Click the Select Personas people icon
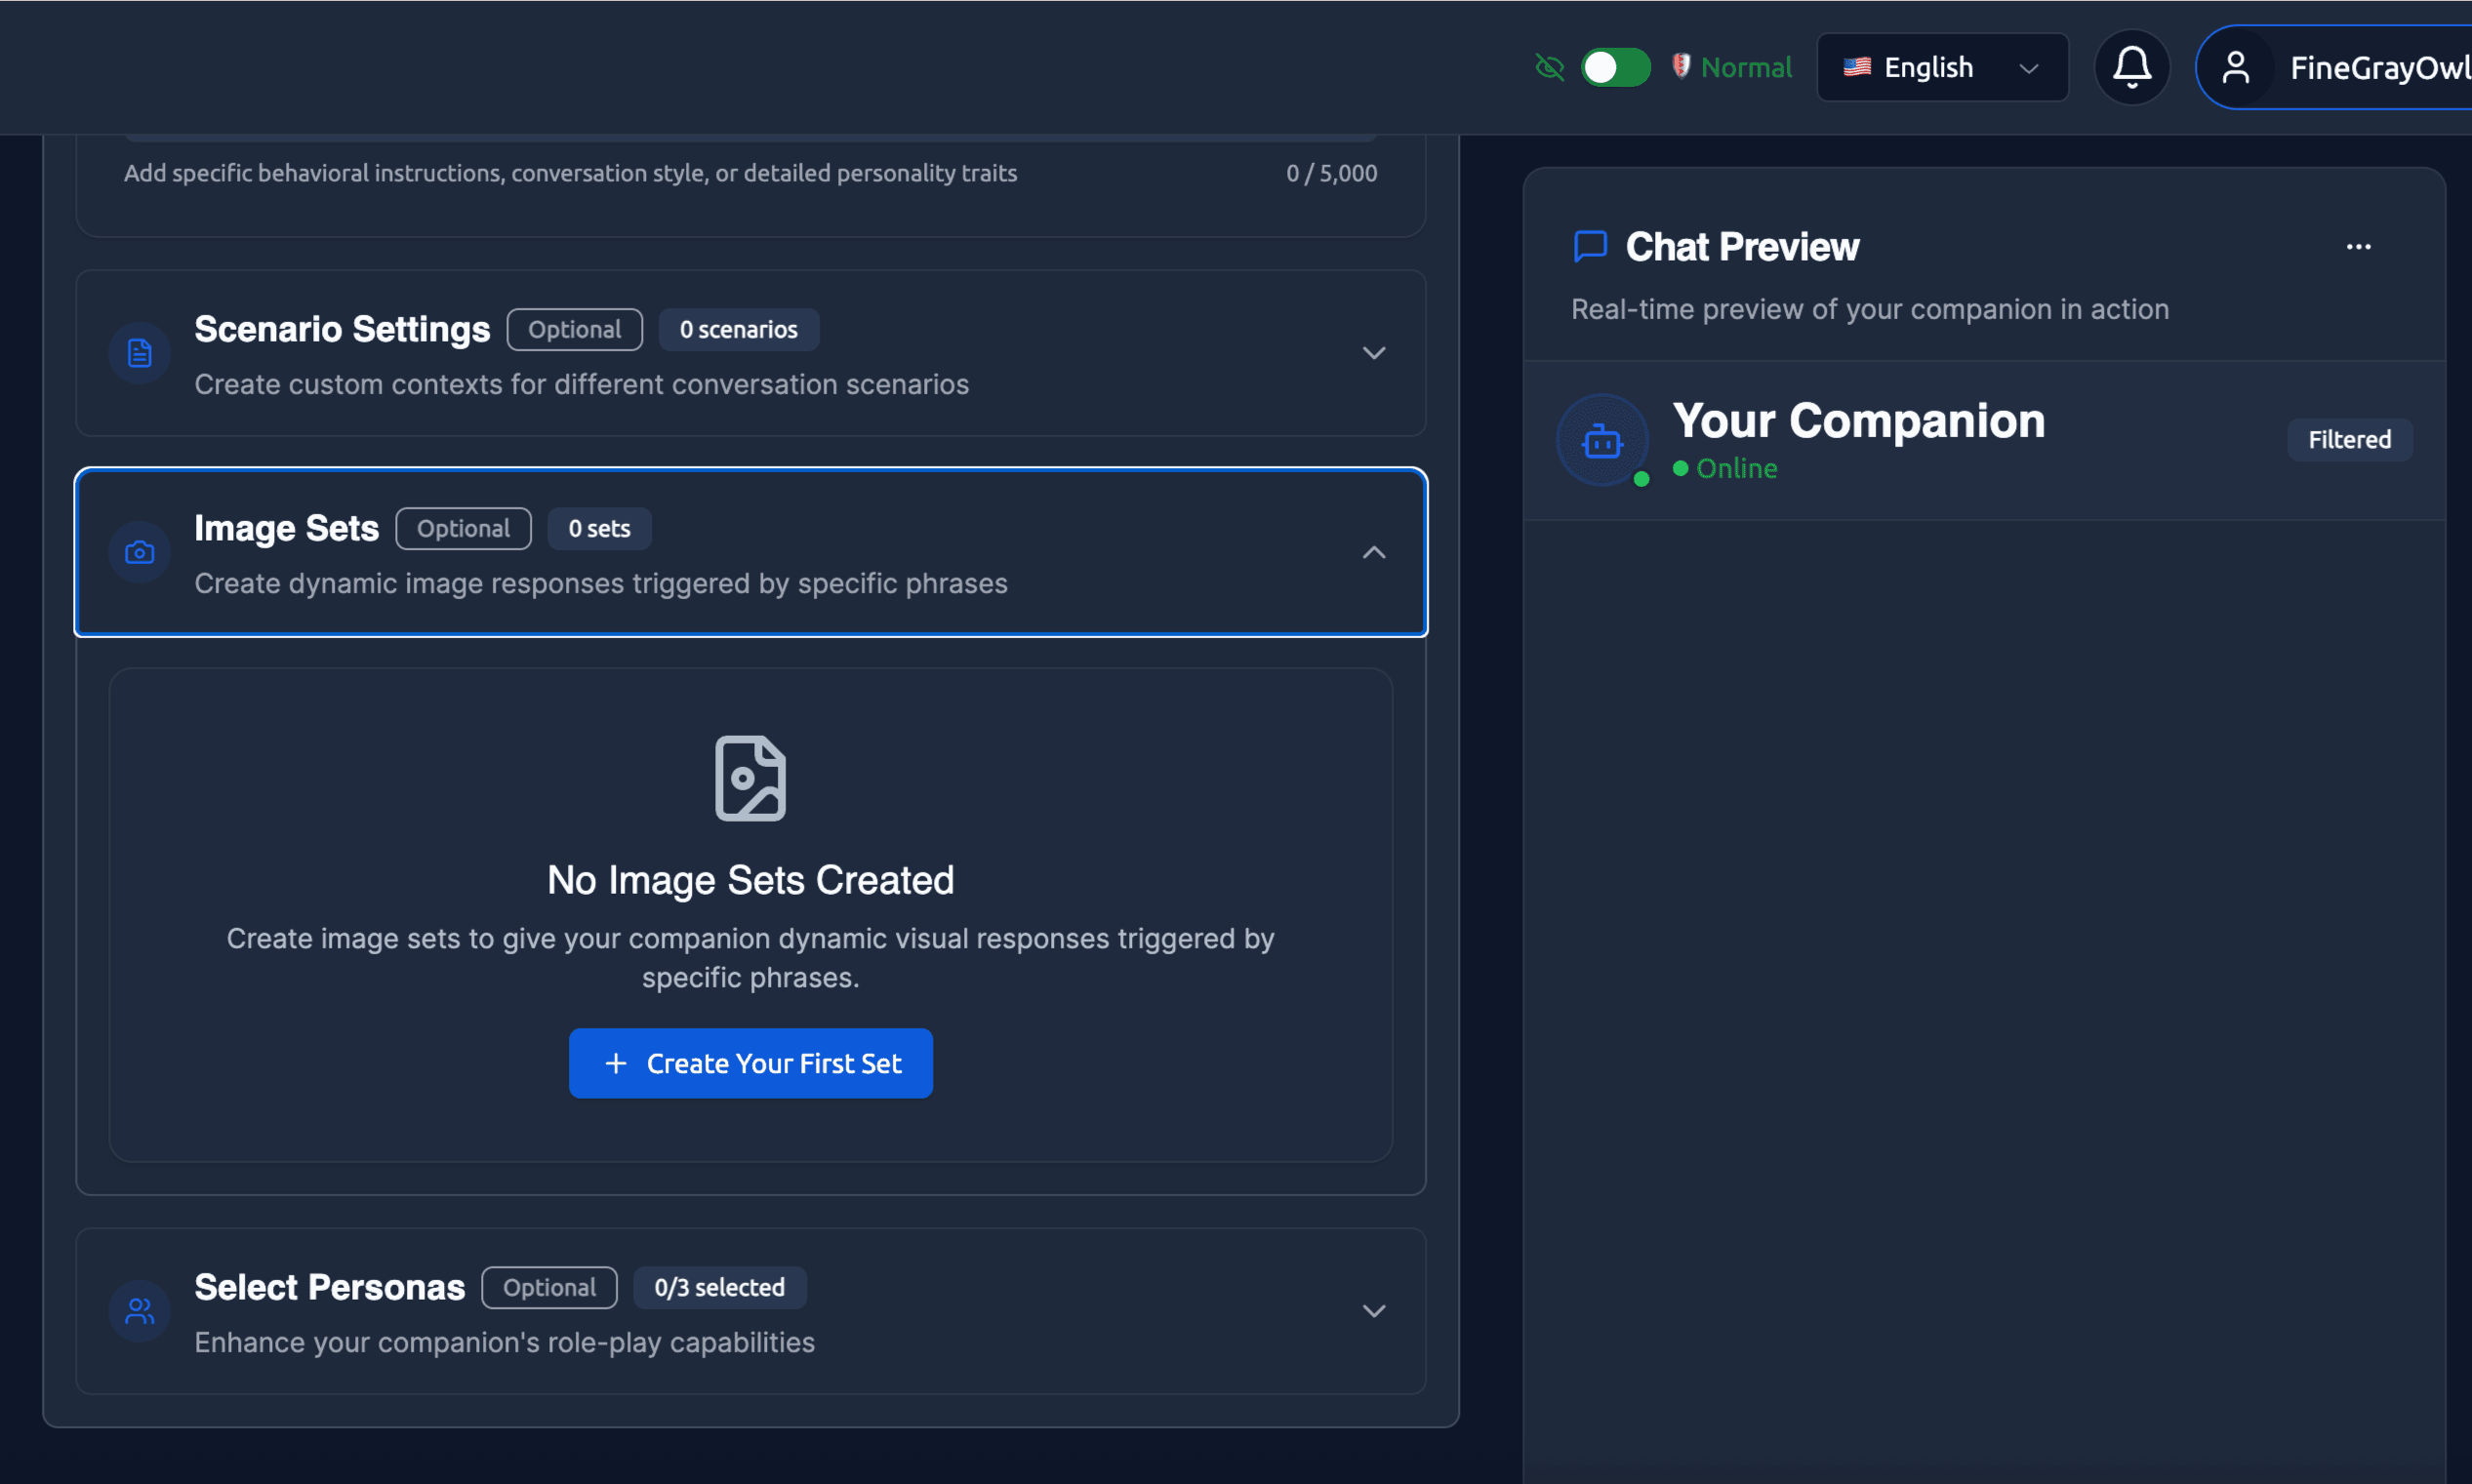The image size is (2472, 1484). pyautogui.click(x=140, y=1311)
